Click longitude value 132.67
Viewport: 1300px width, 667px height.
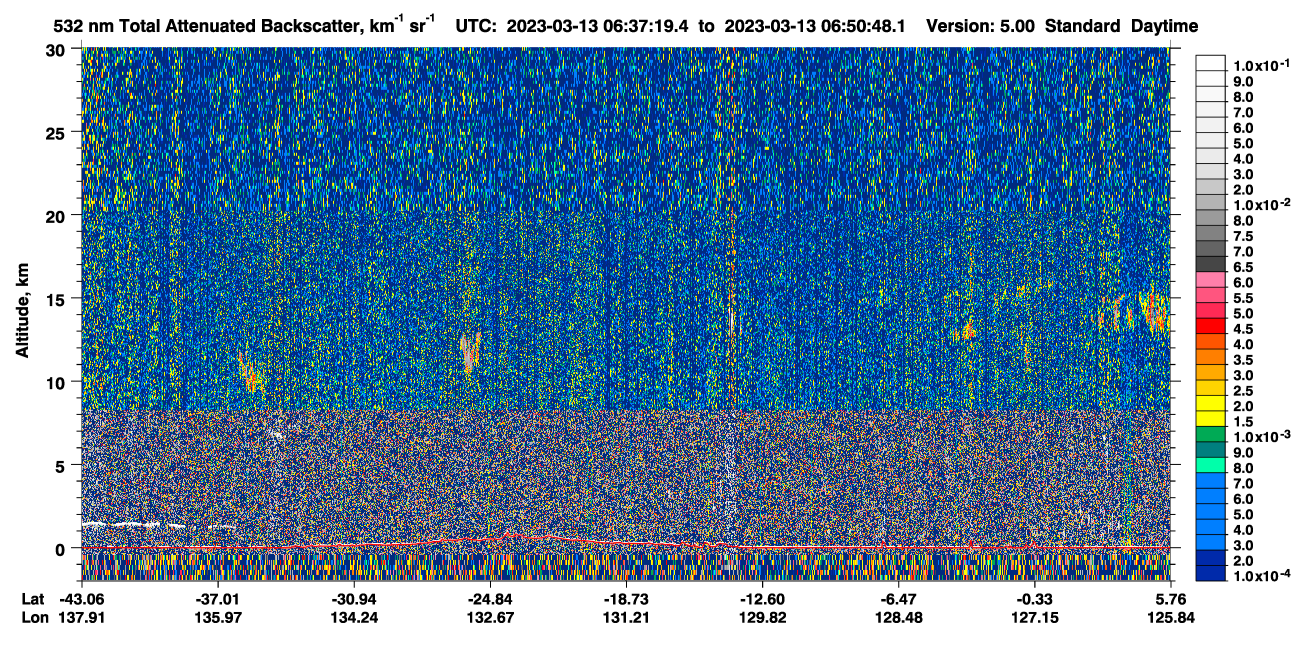[x=488, y=617]
